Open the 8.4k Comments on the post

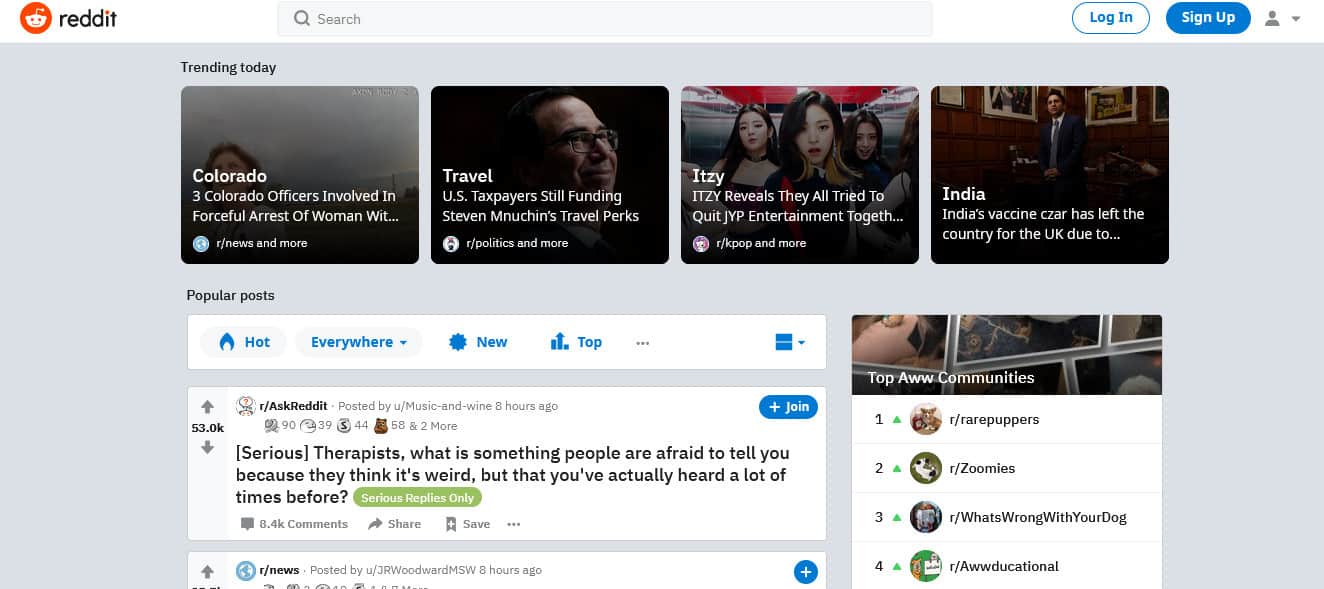pyautogui.click(x=294, y=524)
